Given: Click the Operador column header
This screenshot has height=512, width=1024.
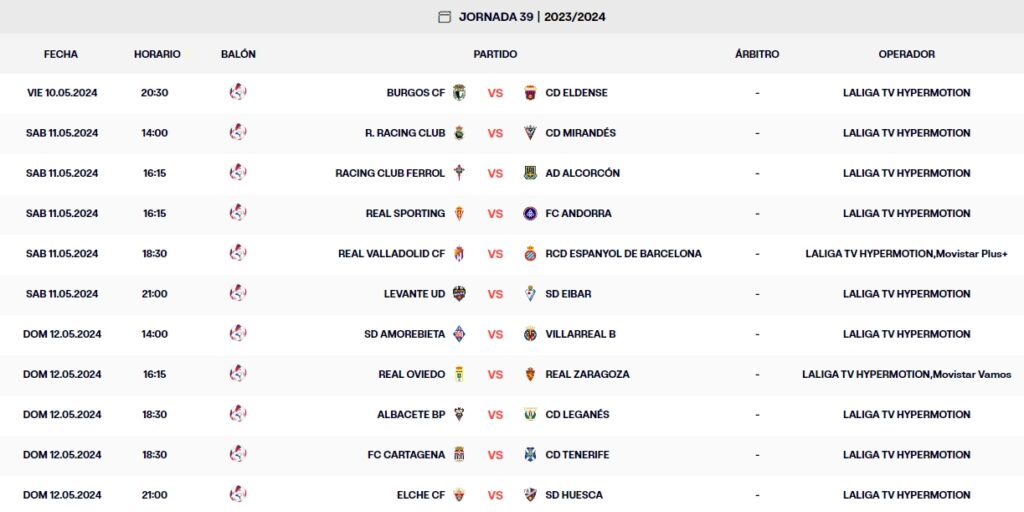Looking at the screenshot, I should pos(906,54).
